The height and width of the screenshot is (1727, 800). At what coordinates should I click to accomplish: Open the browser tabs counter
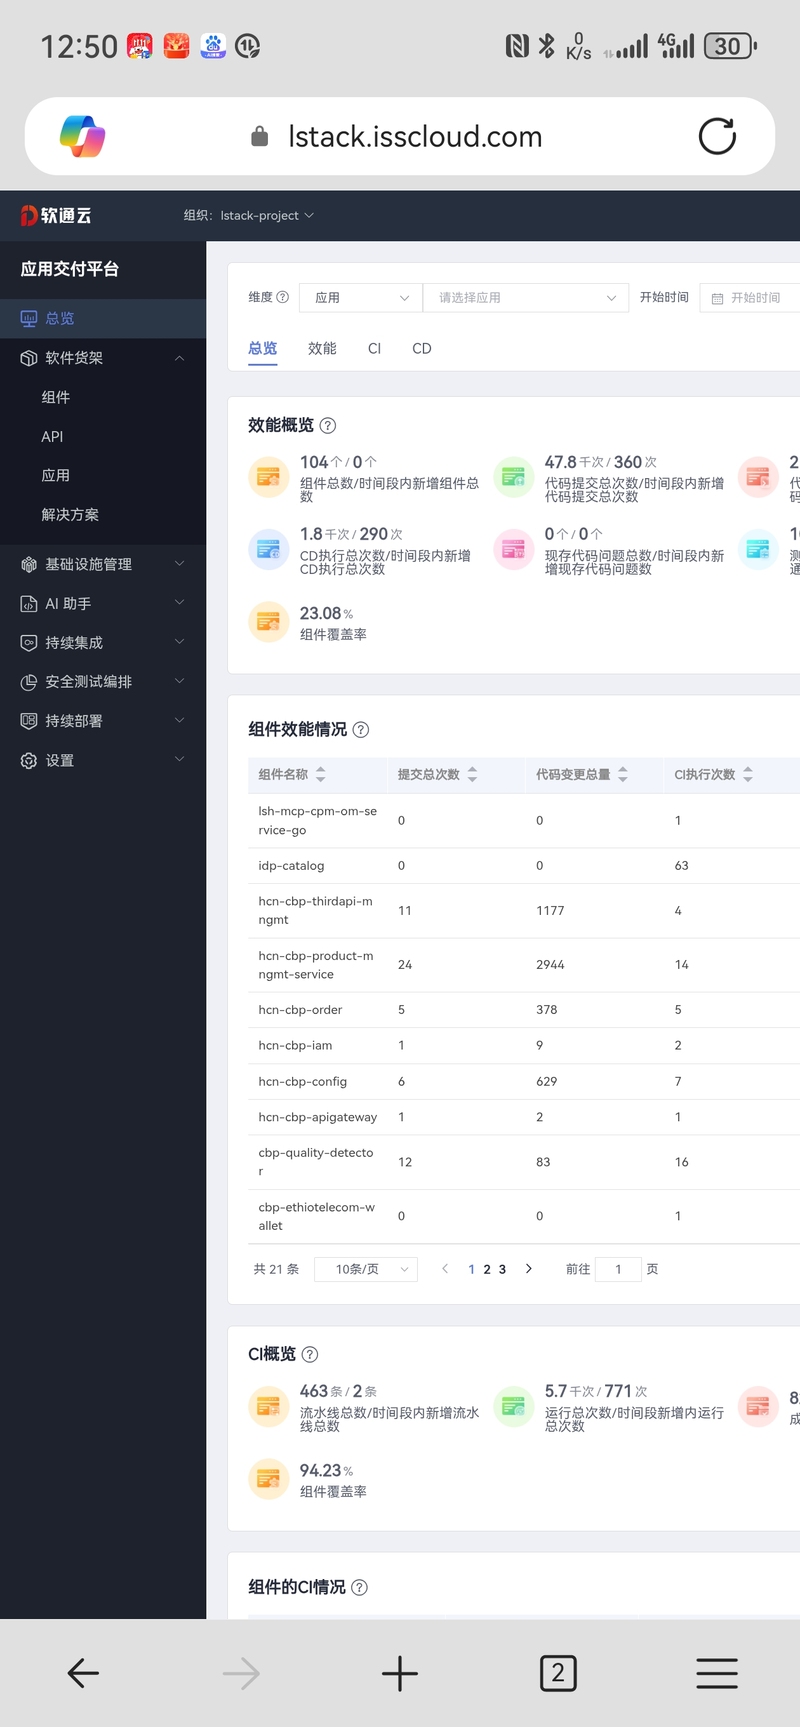point(558,1673)
